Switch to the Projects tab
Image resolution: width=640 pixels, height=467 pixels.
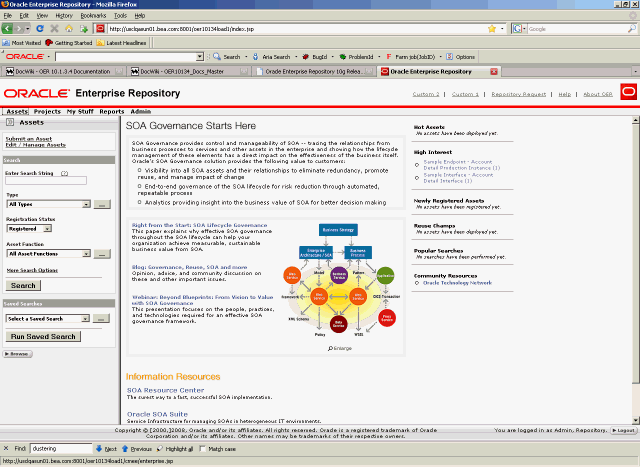[x=47, y=111]
